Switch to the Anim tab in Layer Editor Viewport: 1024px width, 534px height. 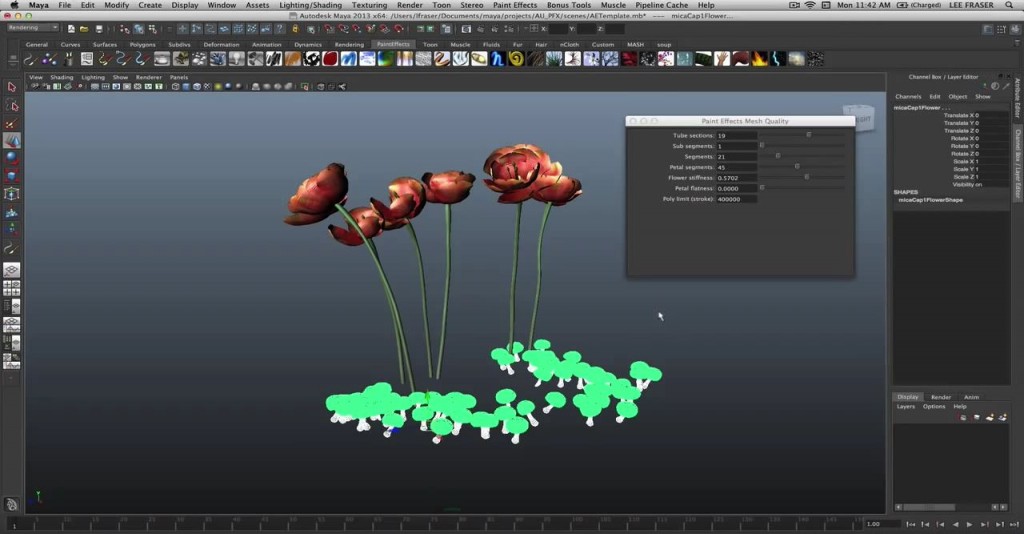(x=972, y=397)
